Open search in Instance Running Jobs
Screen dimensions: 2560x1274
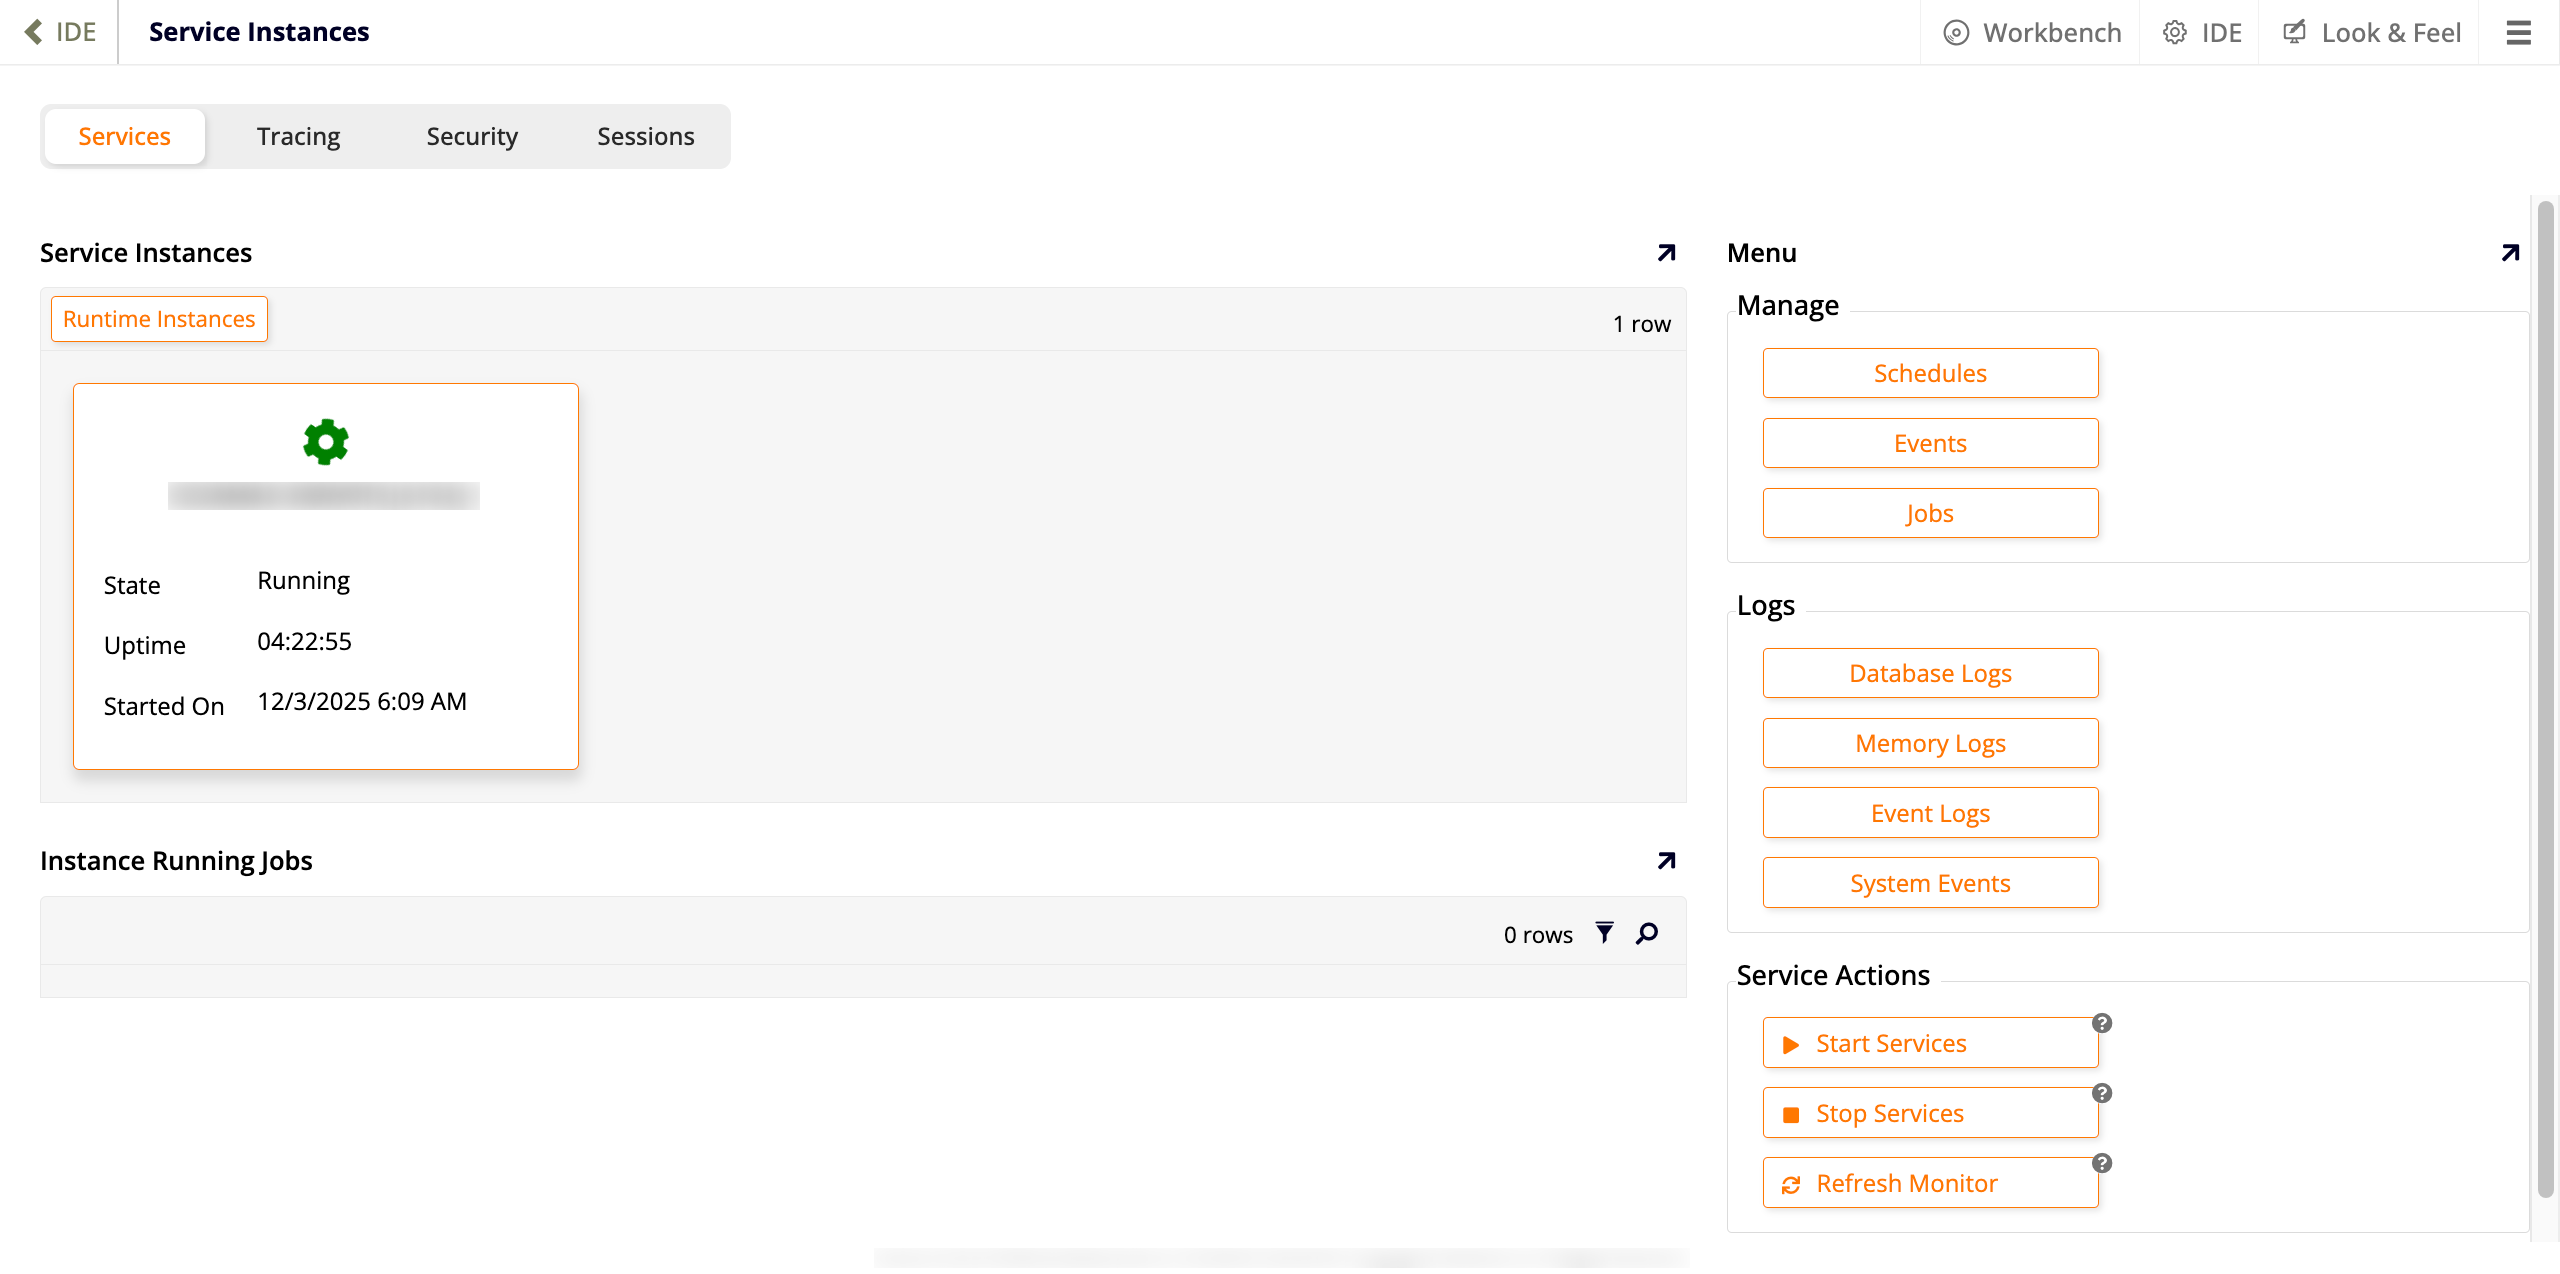tap(1646, 933)
